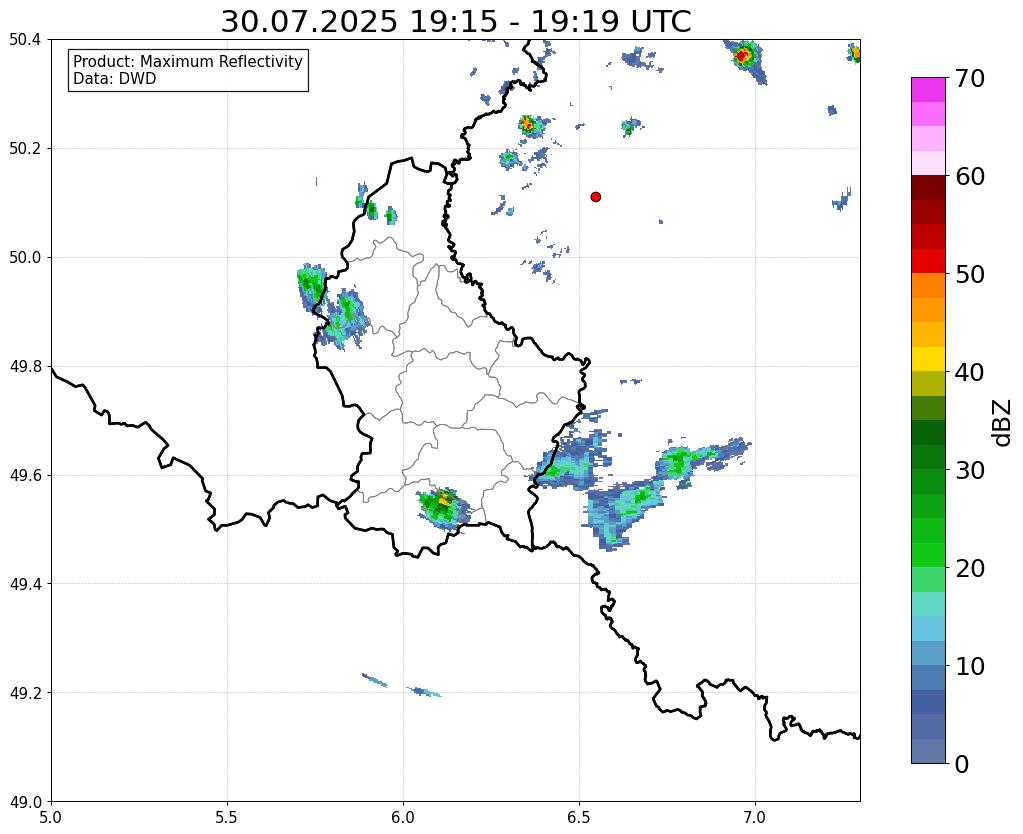The width and height of the screenshot is (1023, 834).
Task: Click latitude axis label '49.4'
Action: click(x=25, y=584)
